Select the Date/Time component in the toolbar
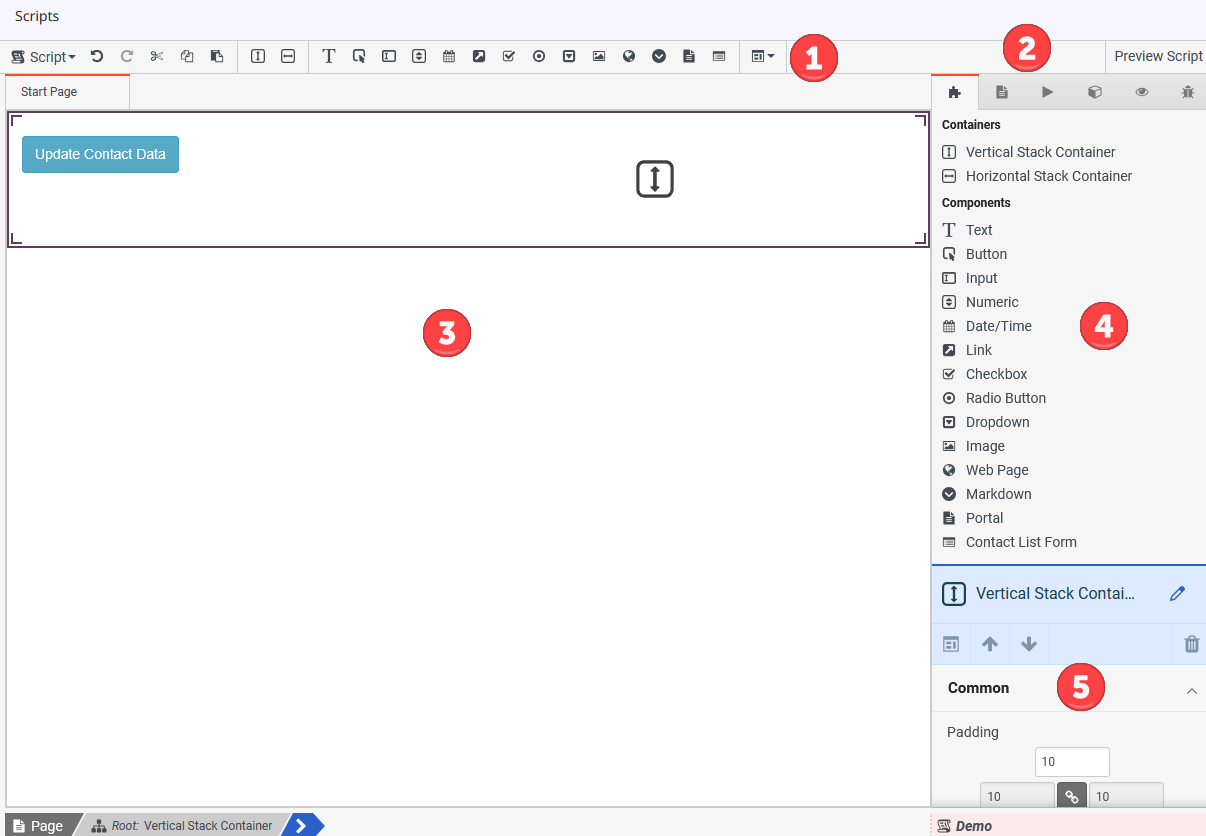 (449, 57)
